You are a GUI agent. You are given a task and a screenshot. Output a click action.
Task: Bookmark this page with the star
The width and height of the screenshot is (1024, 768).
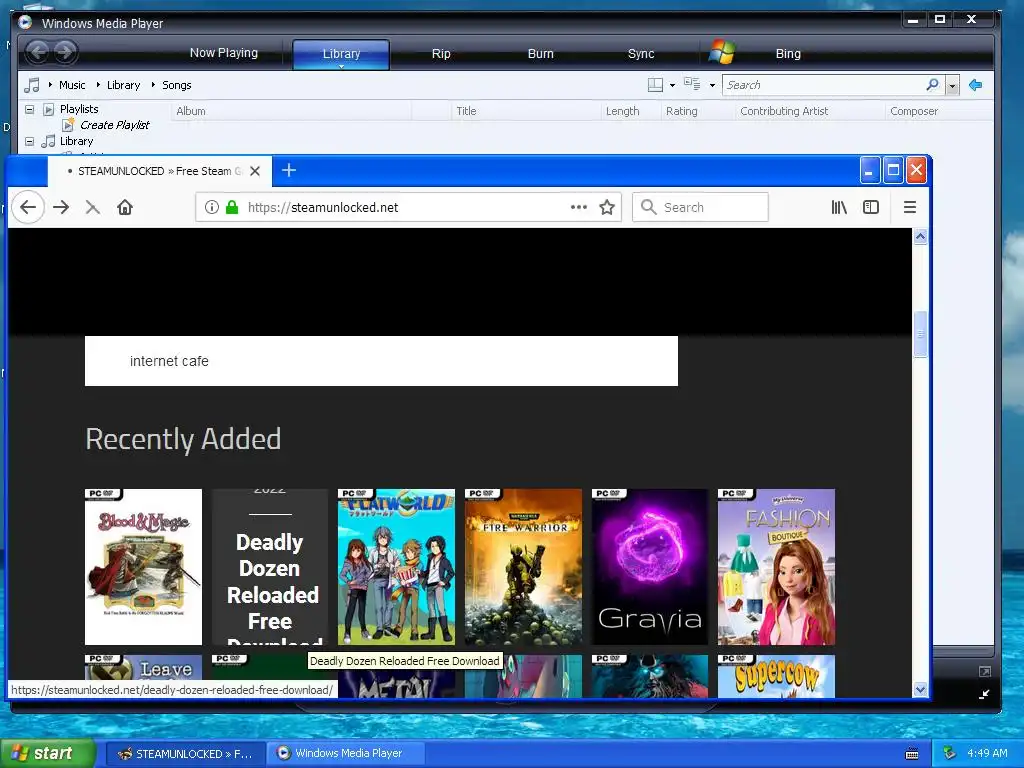click(607, 208)
